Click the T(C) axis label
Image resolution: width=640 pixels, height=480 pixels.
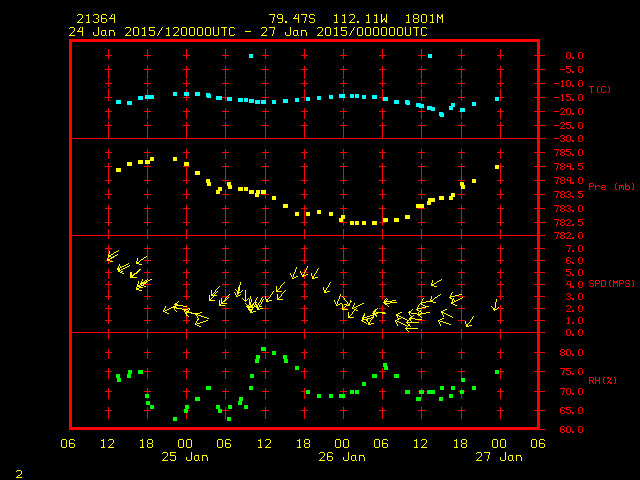point(600,89)
